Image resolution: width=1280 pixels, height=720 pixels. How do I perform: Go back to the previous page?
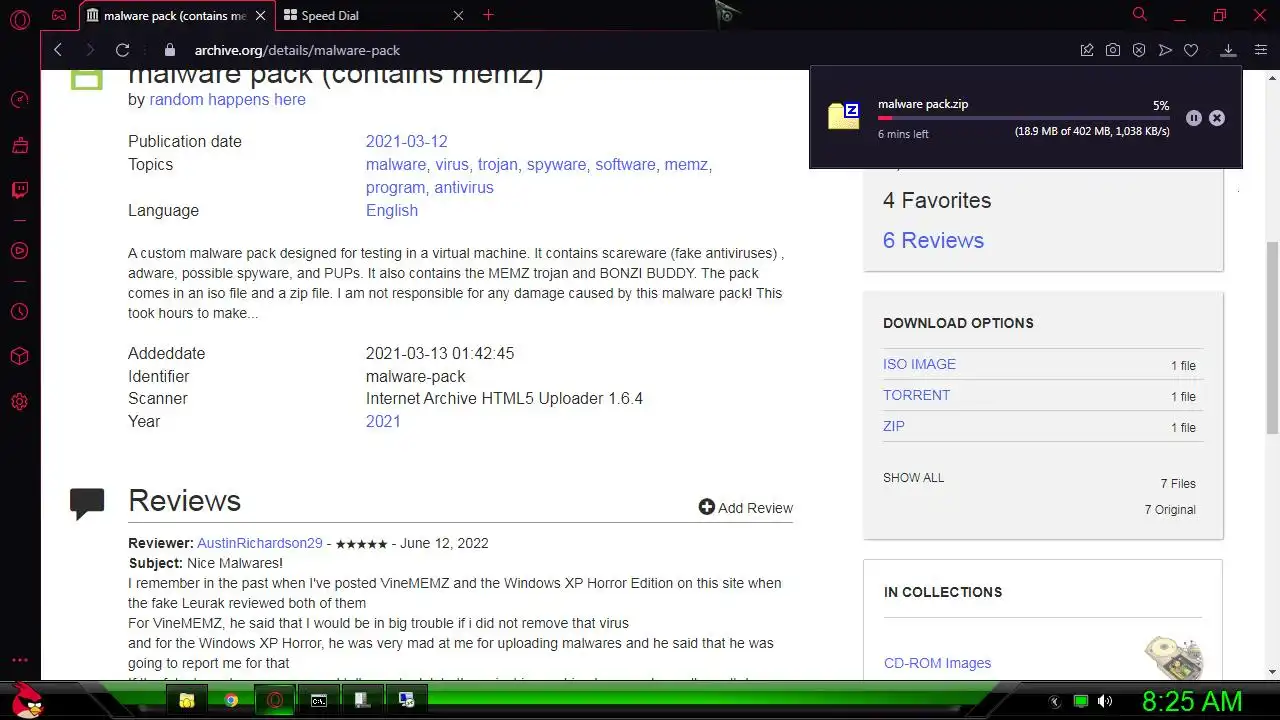coord(58,50)
